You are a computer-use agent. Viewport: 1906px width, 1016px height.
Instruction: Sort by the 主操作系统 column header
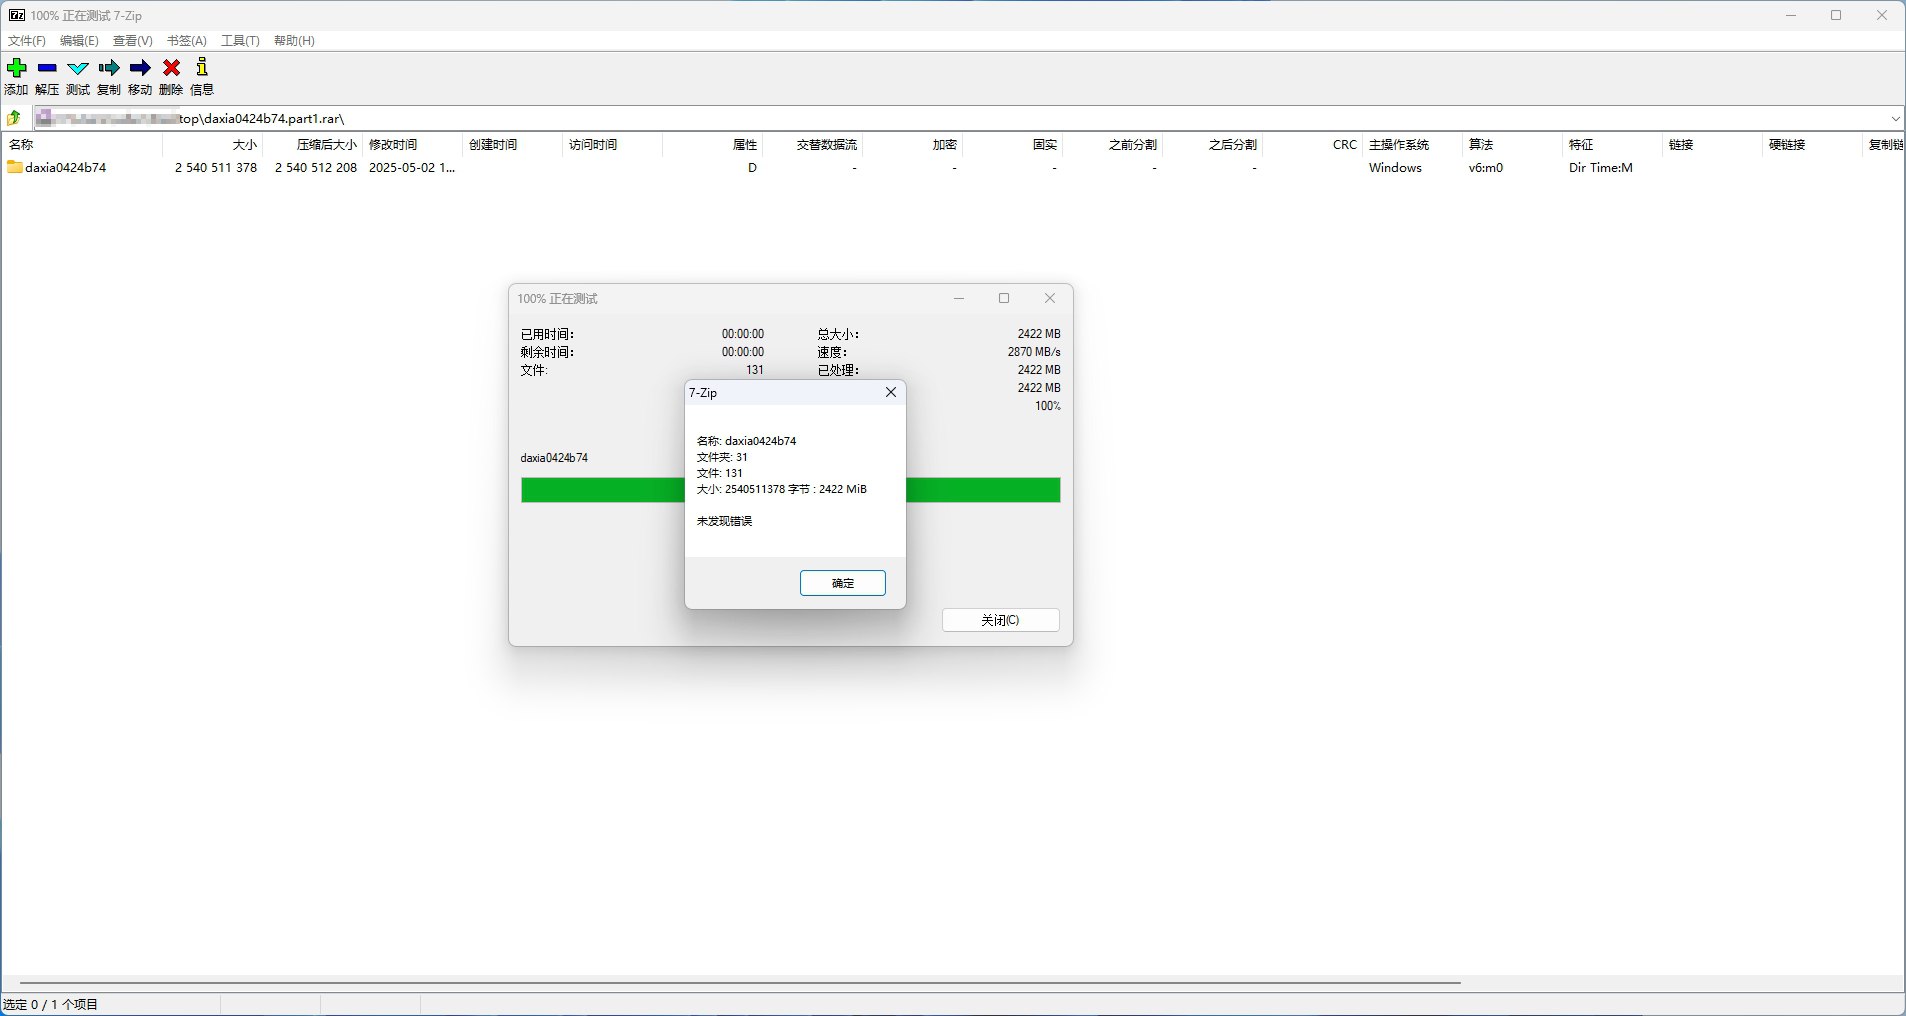(x=1412, y=145)
